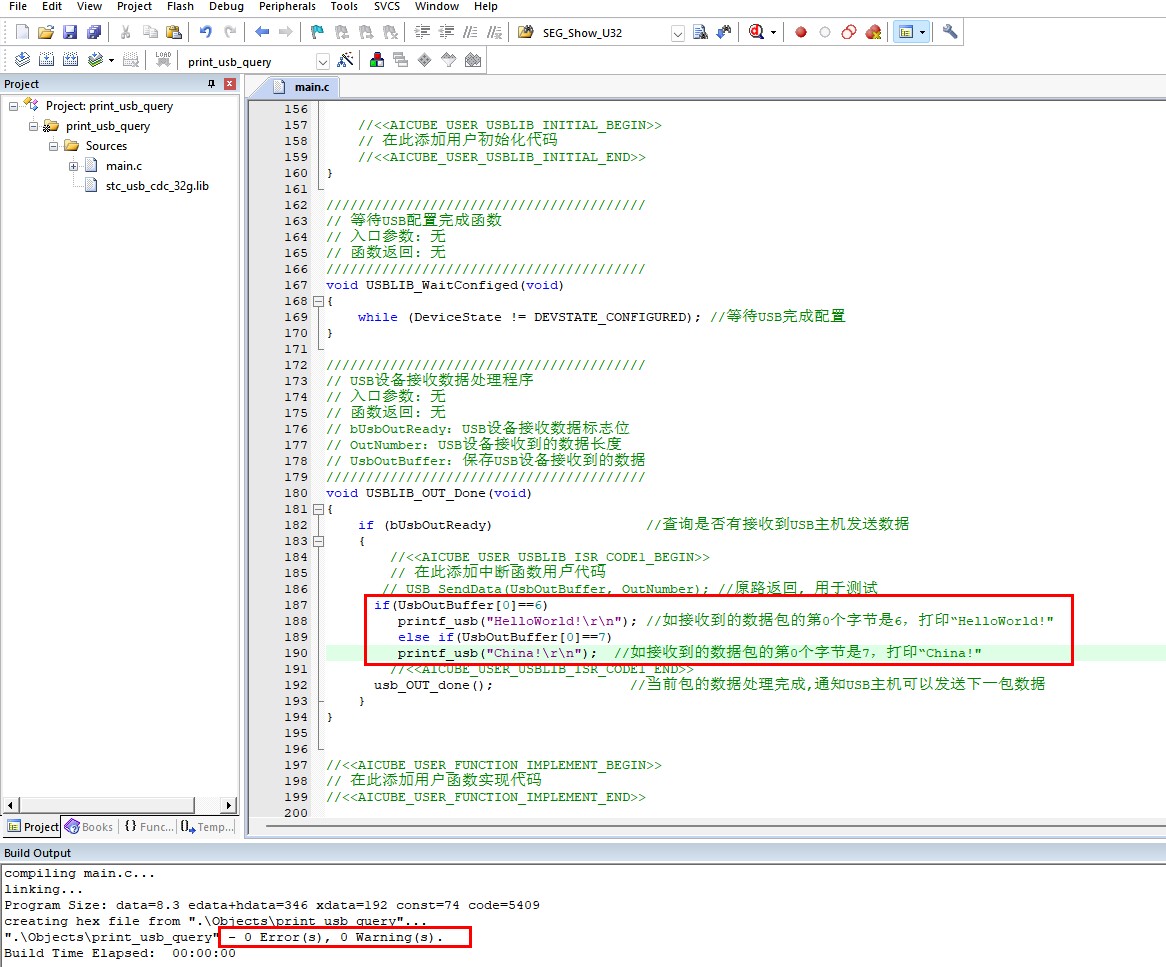This screenshot has width=1166, height=967.
Task: Fold the USBLIB_OUT_Done function at line 181
Action: (318, 510)
